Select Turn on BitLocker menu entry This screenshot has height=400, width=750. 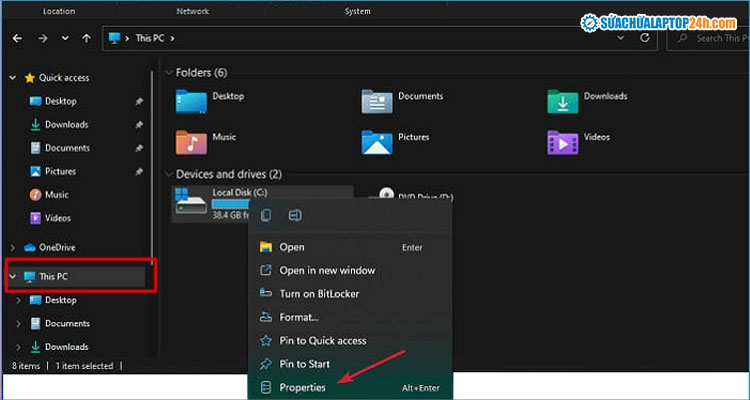[319, 294]
